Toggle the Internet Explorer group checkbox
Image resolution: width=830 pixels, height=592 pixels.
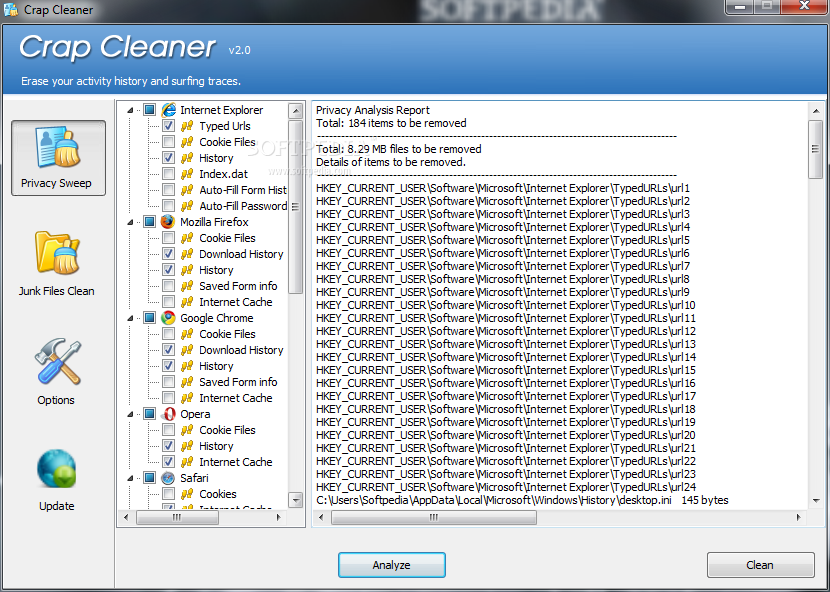click(x=150, y=110)
